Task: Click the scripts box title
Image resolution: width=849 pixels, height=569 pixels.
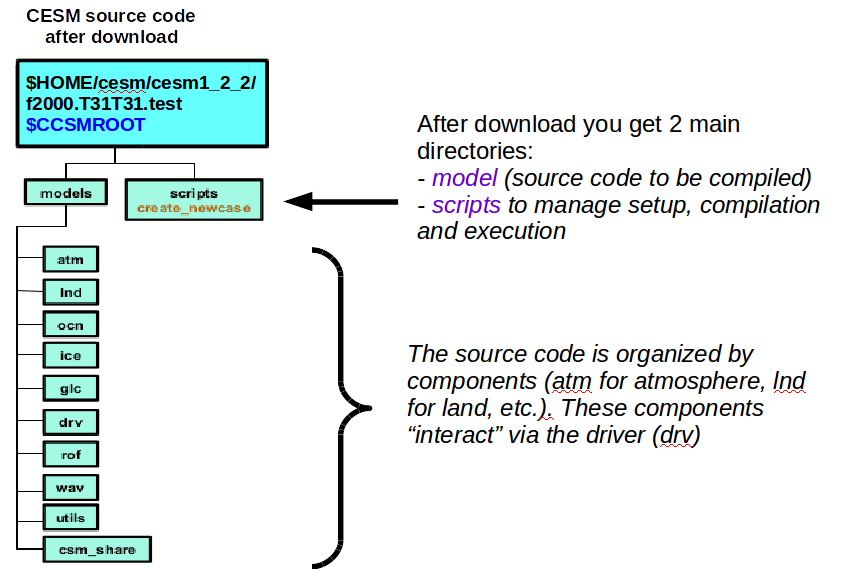Action: point(194,192)
